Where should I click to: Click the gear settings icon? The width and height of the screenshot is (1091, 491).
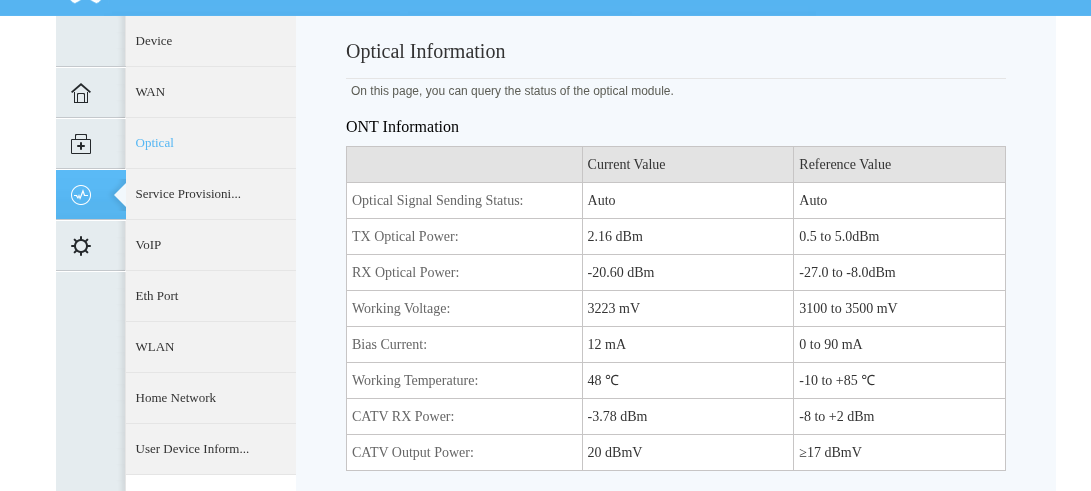click(81, 246)
